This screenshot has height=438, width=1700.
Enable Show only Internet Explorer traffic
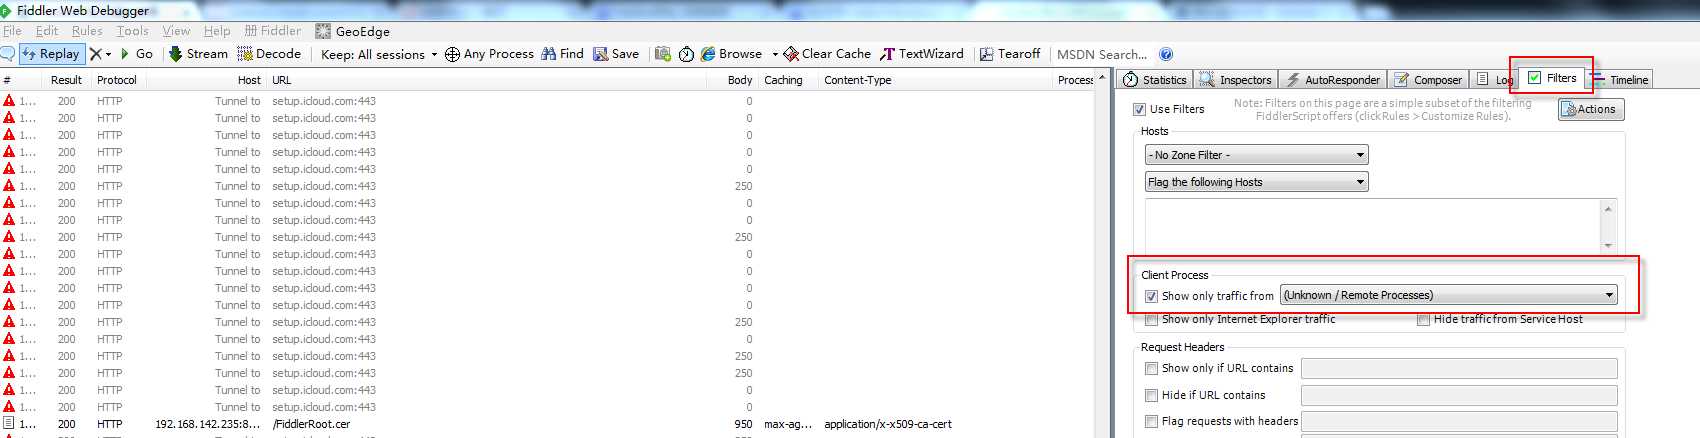tap(1151, 320)
